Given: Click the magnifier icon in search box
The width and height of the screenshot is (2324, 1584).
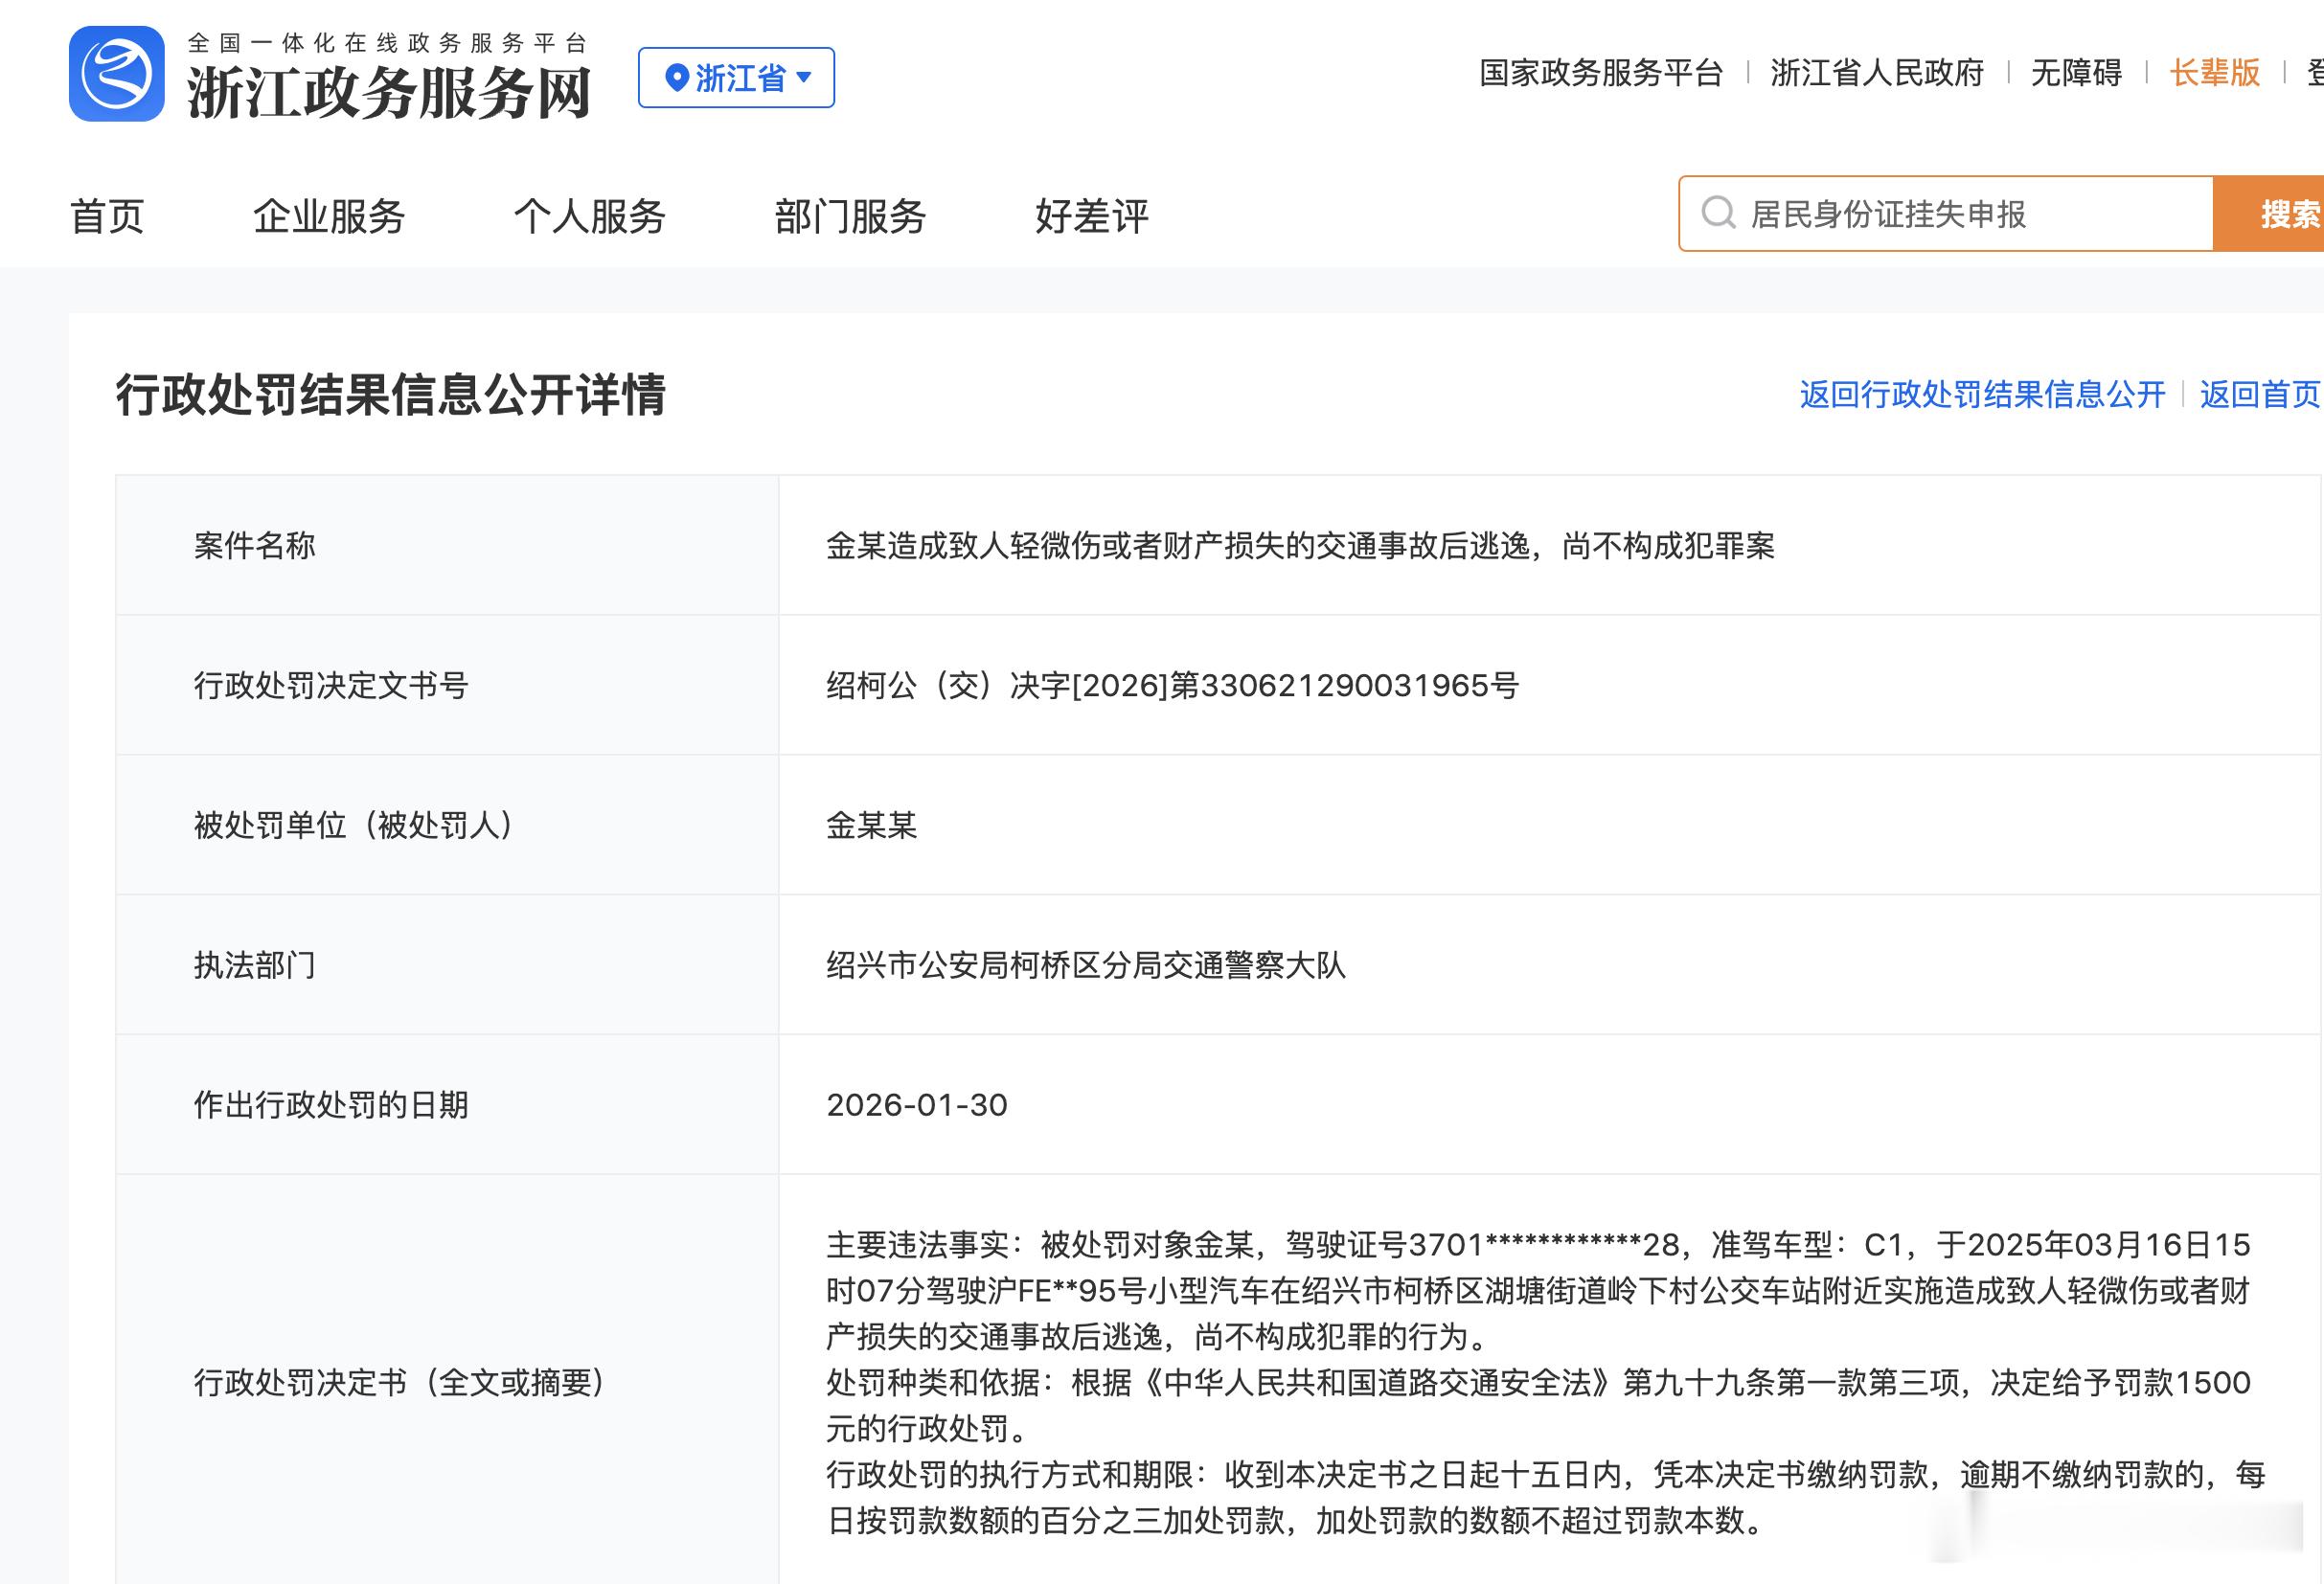Looking at the screenshot, I should [1718, 213].
